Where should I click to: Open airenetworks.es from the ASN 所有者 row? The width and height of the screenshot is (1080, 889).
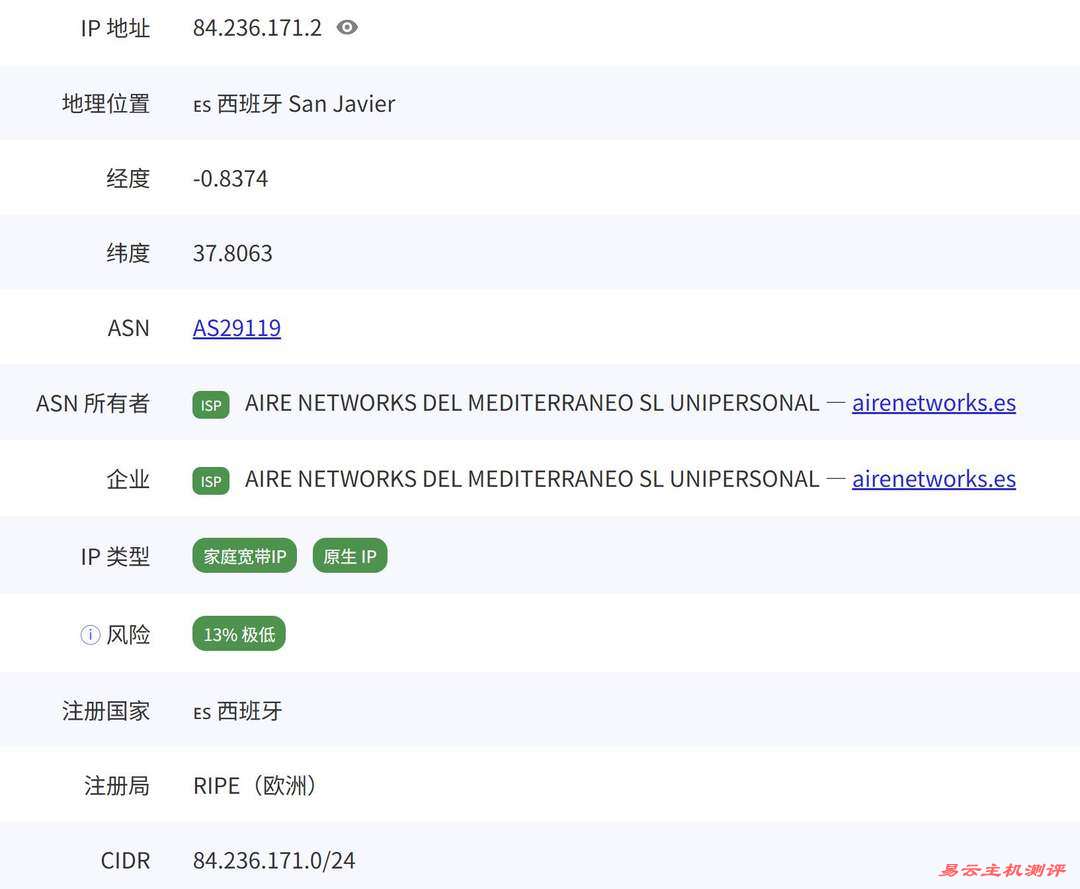pyautogui.click(x=933, y=403)
